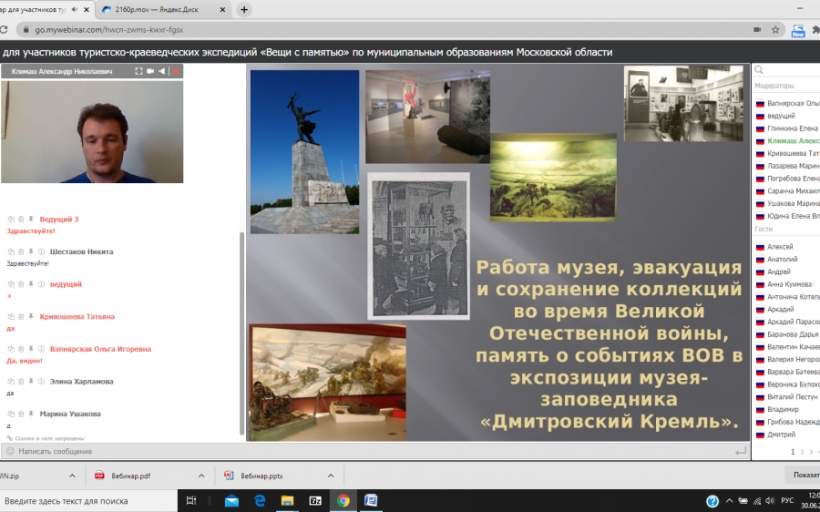The width and height of the screenshot is (820, 512).
Task: Click the chat vertical scrollbar
Action: pos(242,334)
